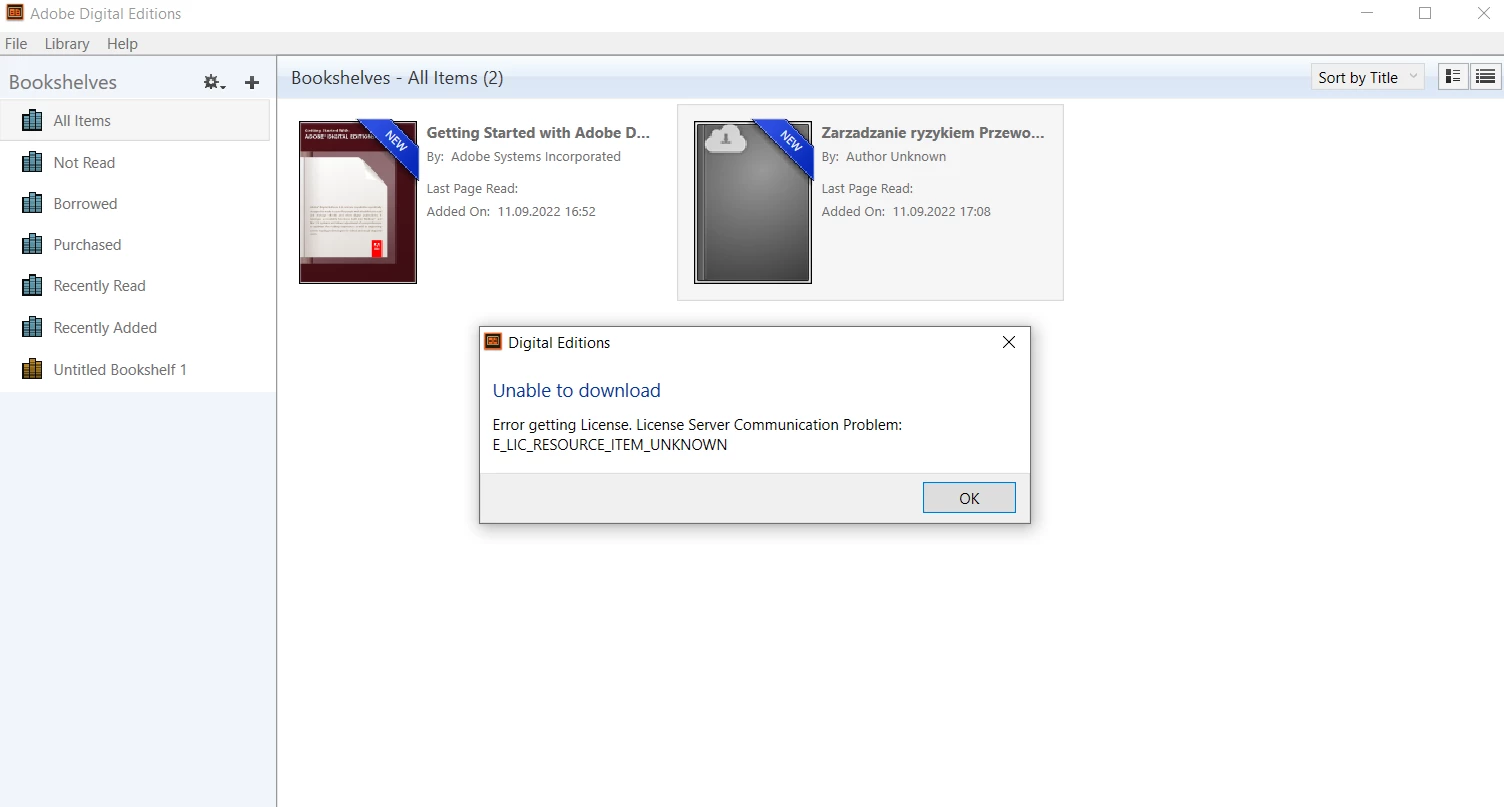Click the Zarzadzanie ryzykiem Przewo... title

coord(933,132)
